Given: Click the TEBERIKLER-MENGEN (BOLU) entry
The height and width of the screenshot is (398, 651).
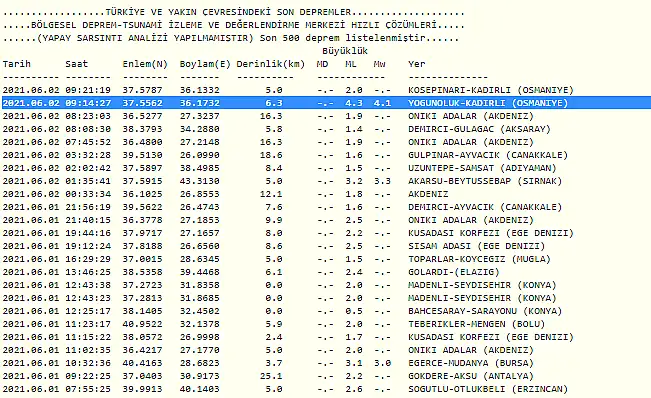Looking at the screenshot, I should [x=476, y=324].
